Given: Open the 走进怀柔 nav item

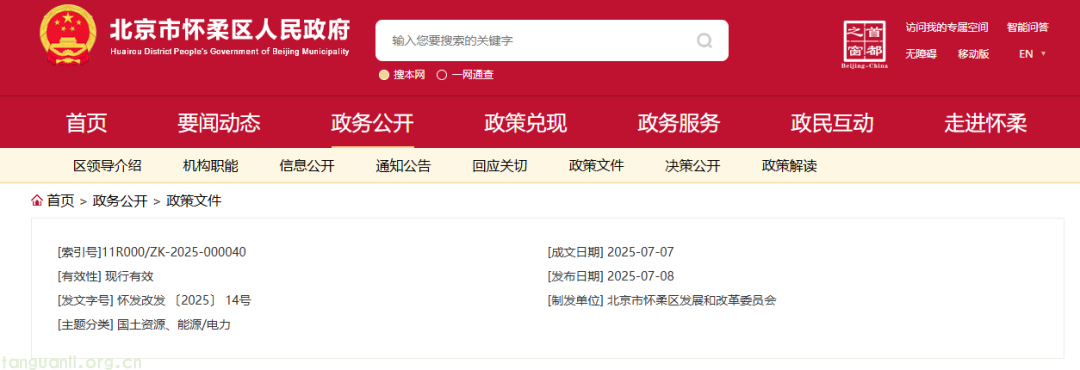Looking at the screenshot, I should point(986,123).
